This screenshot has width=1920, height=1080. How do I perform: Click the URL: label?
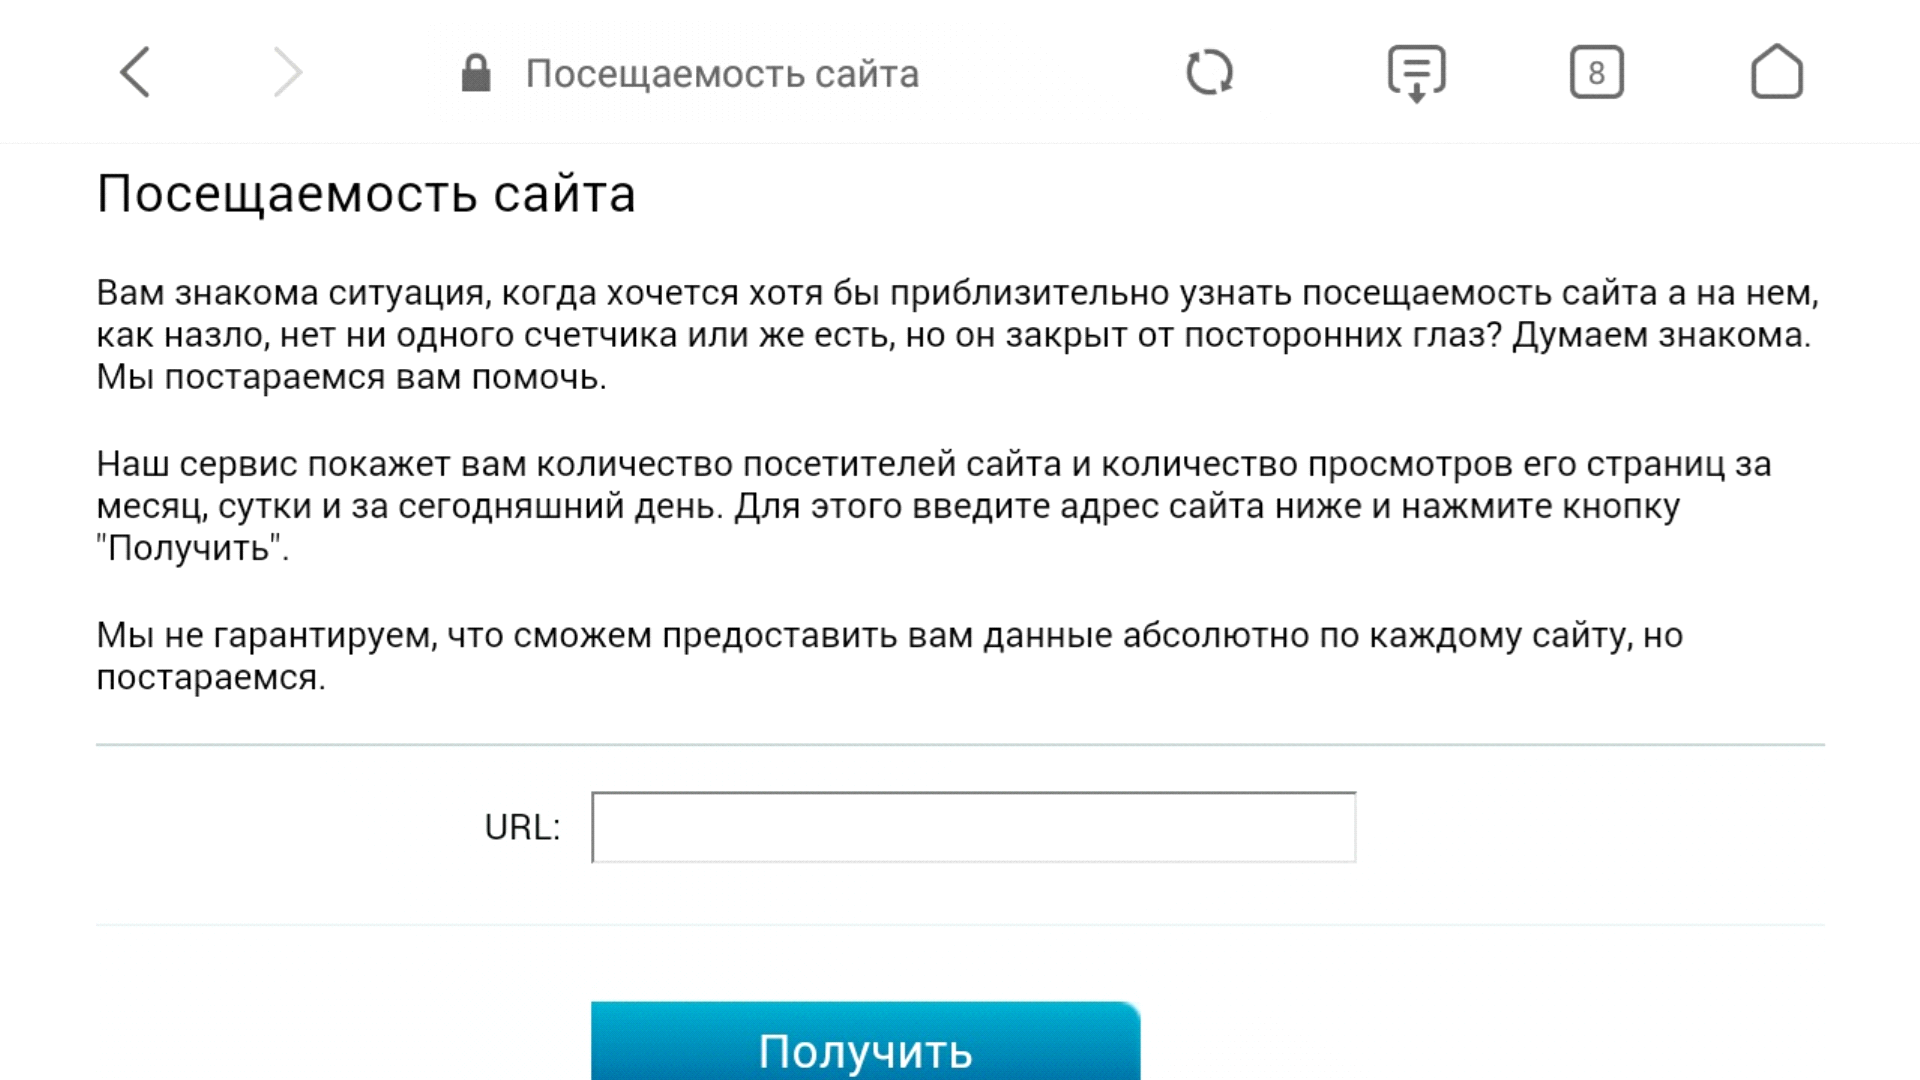point(522,828)
